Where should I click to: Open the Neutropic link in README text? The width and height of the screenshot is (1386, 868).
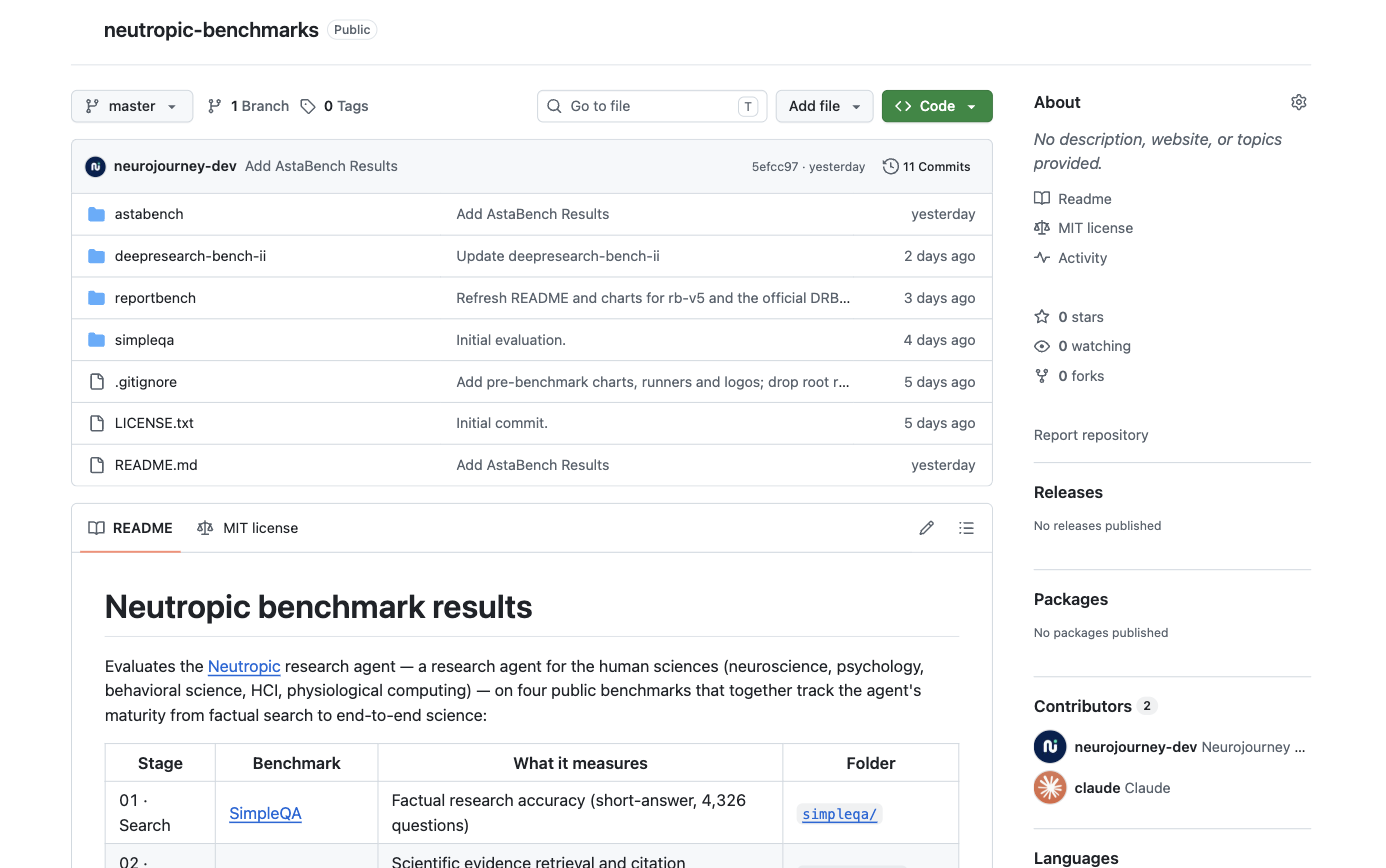(244, 666)
